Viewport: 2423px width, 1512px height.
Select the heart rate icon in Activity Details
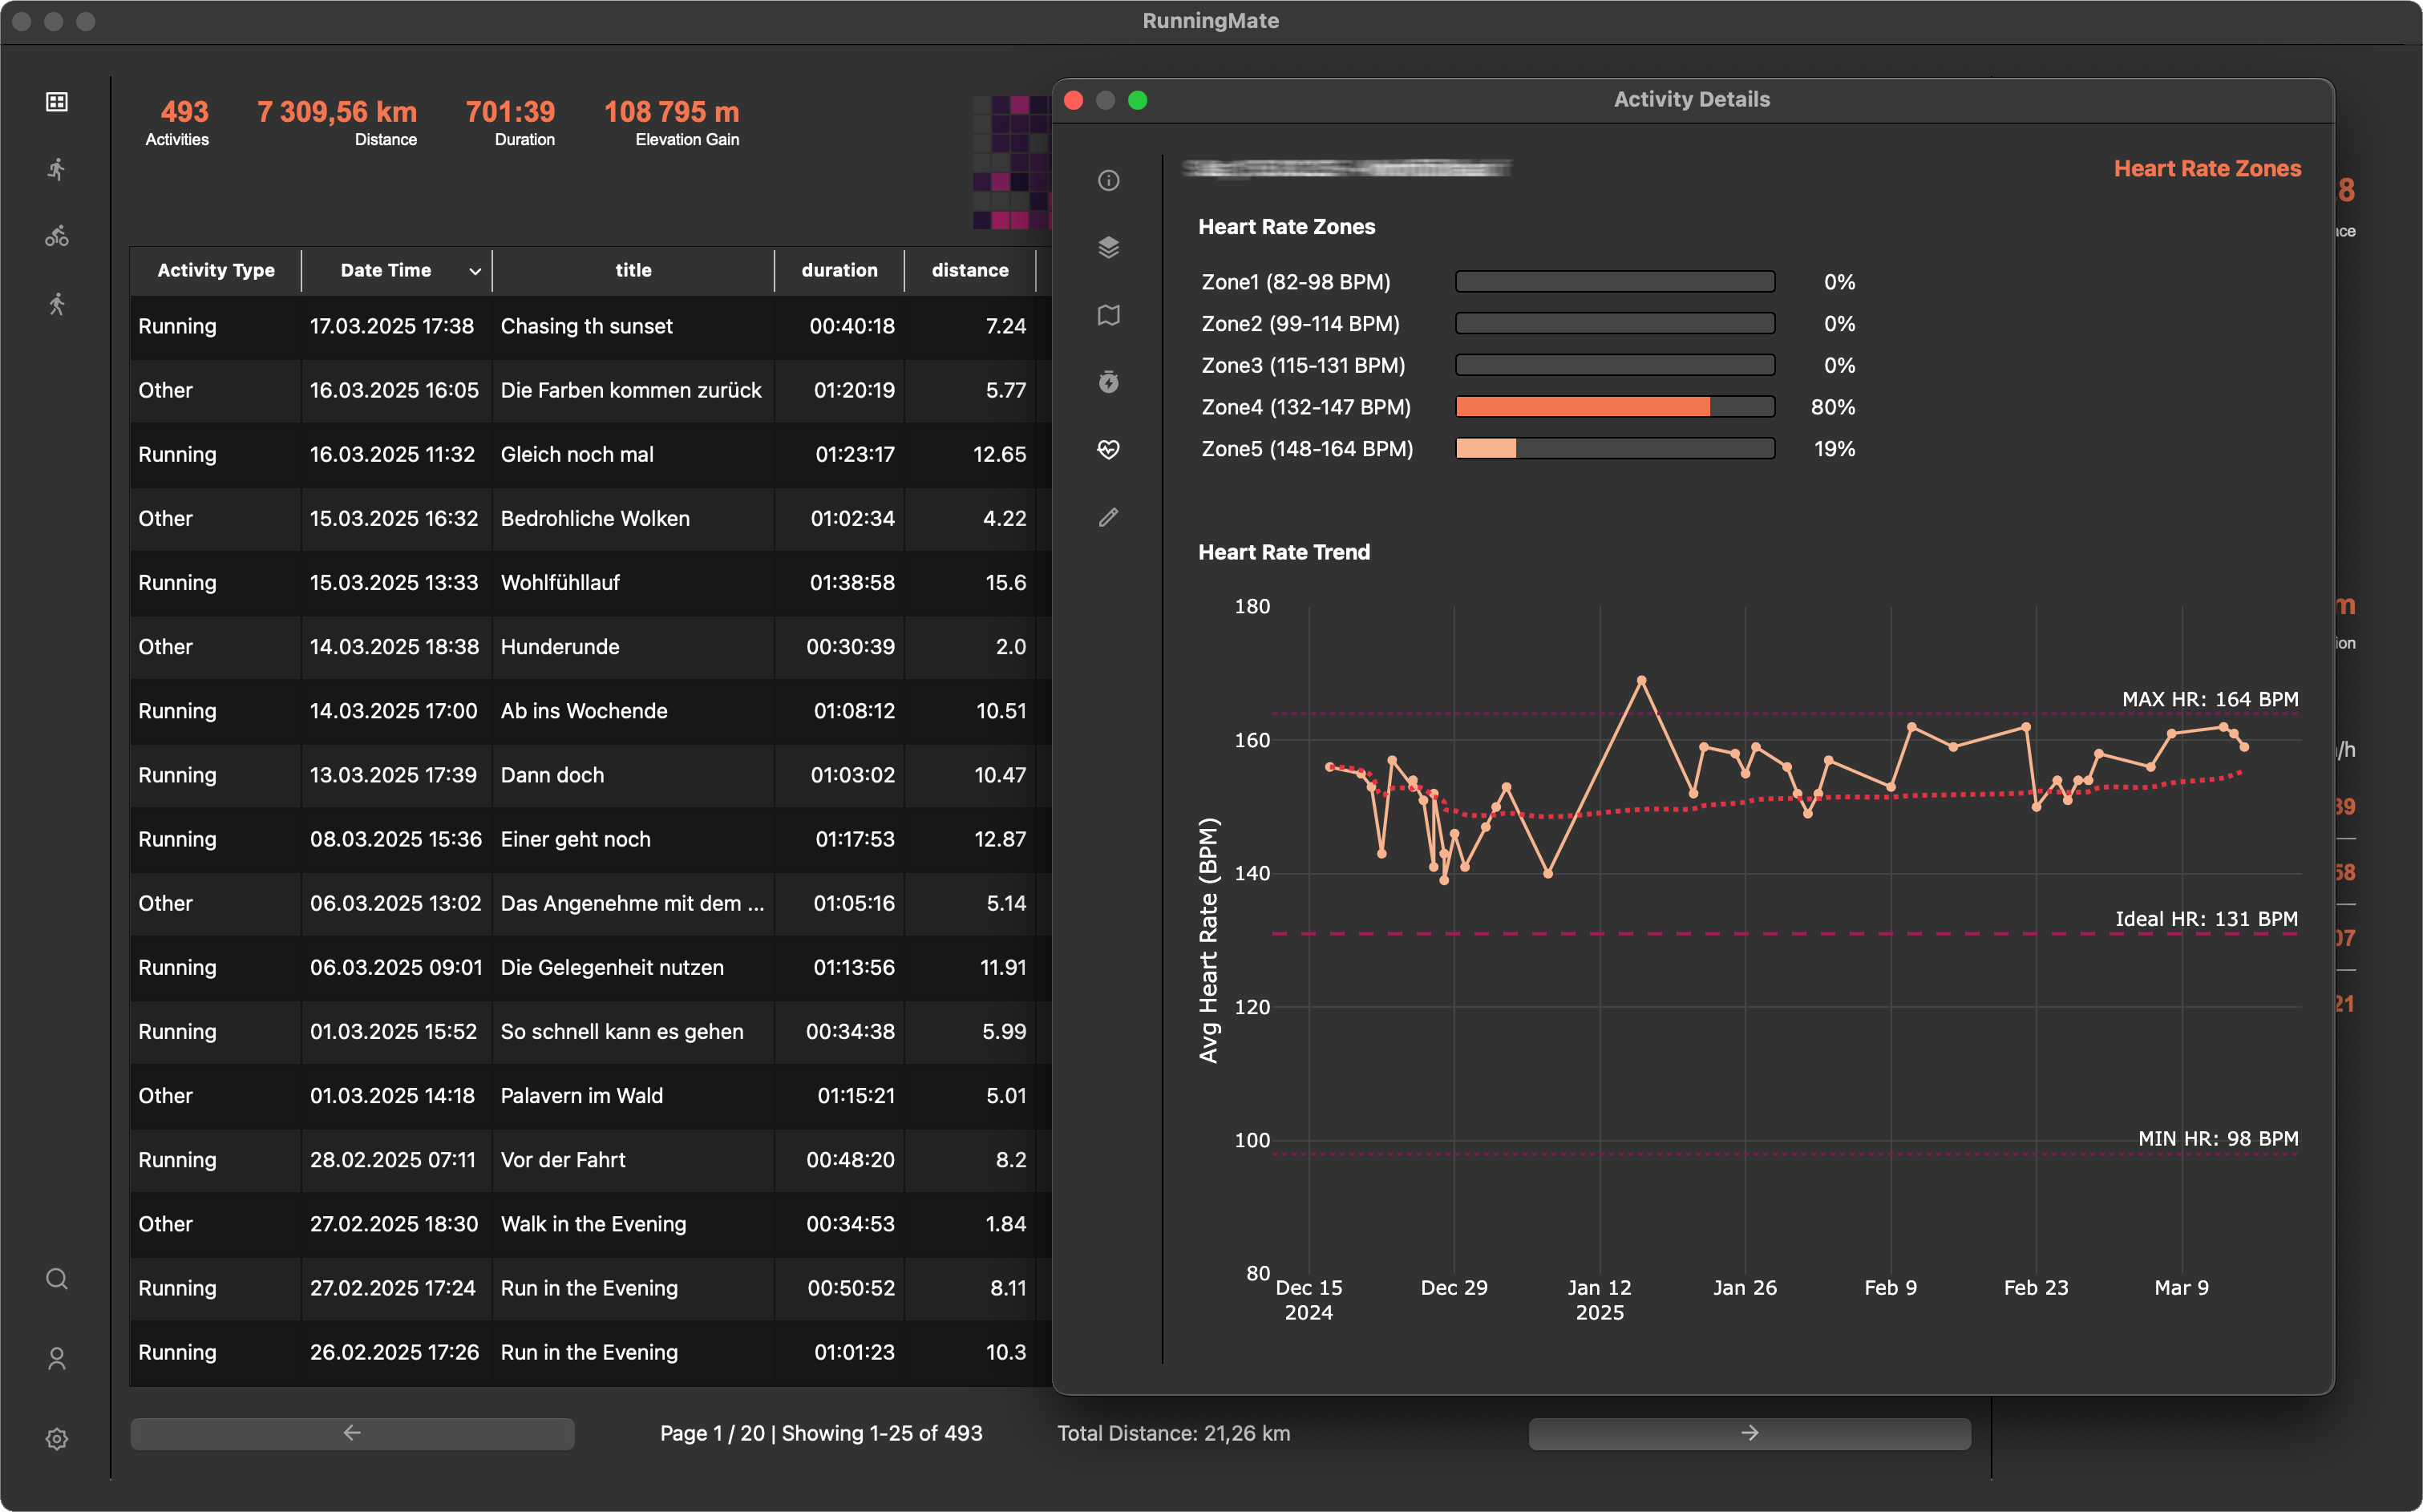click(1108, 450)
